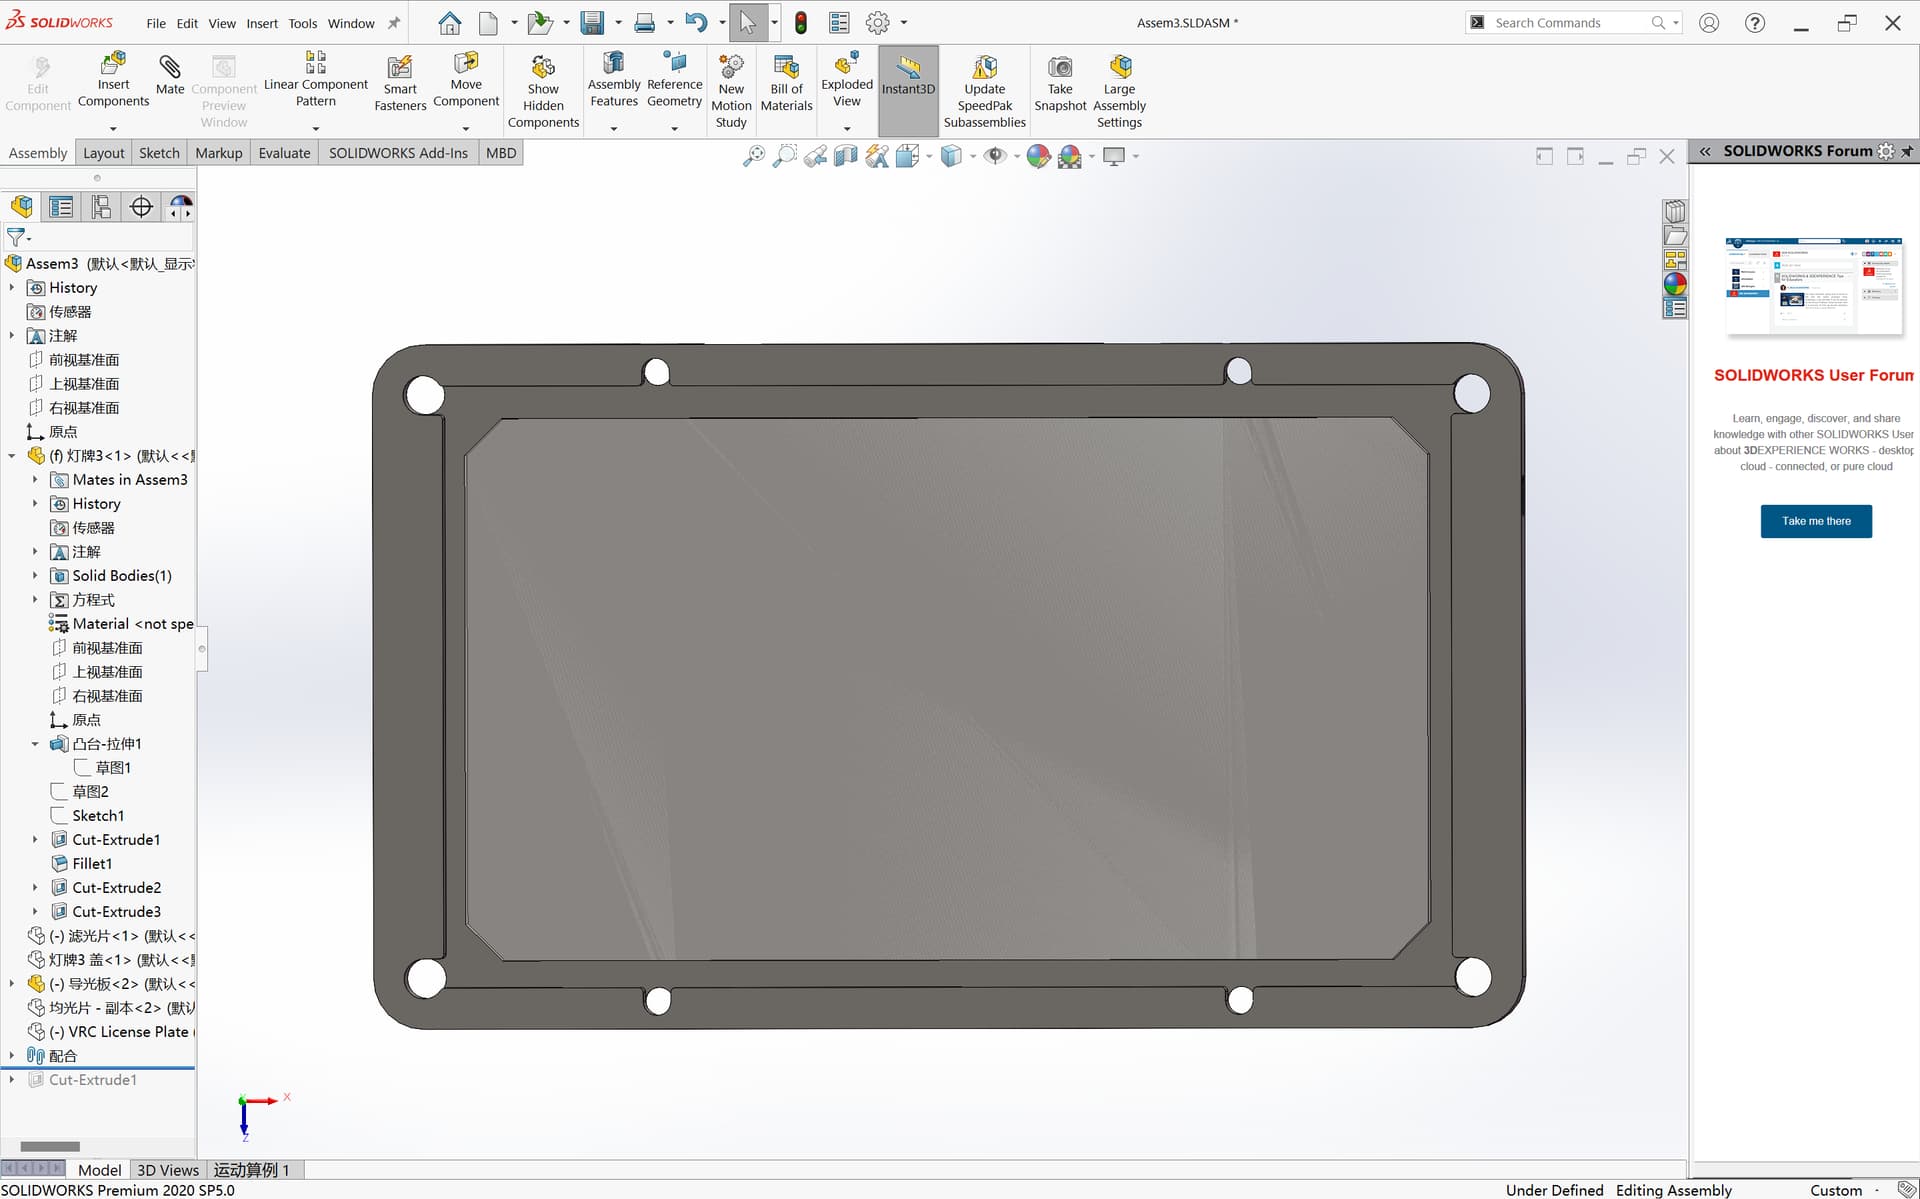
Task: Open the File menu
Action: [156, 23]
